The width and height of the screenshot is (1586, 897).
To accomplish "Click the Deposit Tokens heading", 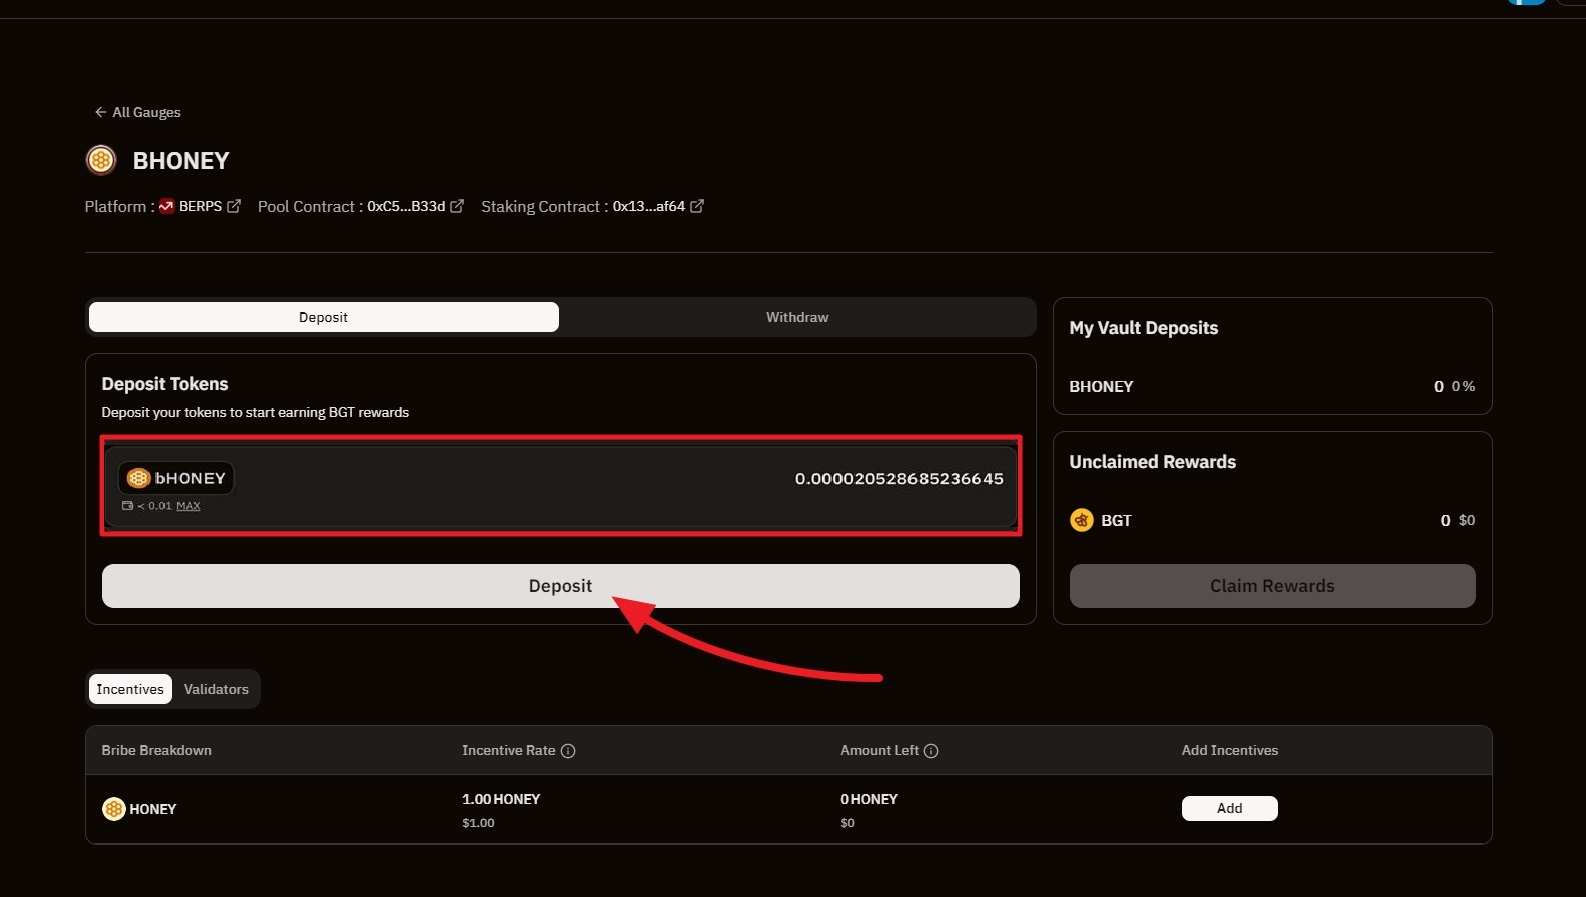I will [165, 384].
